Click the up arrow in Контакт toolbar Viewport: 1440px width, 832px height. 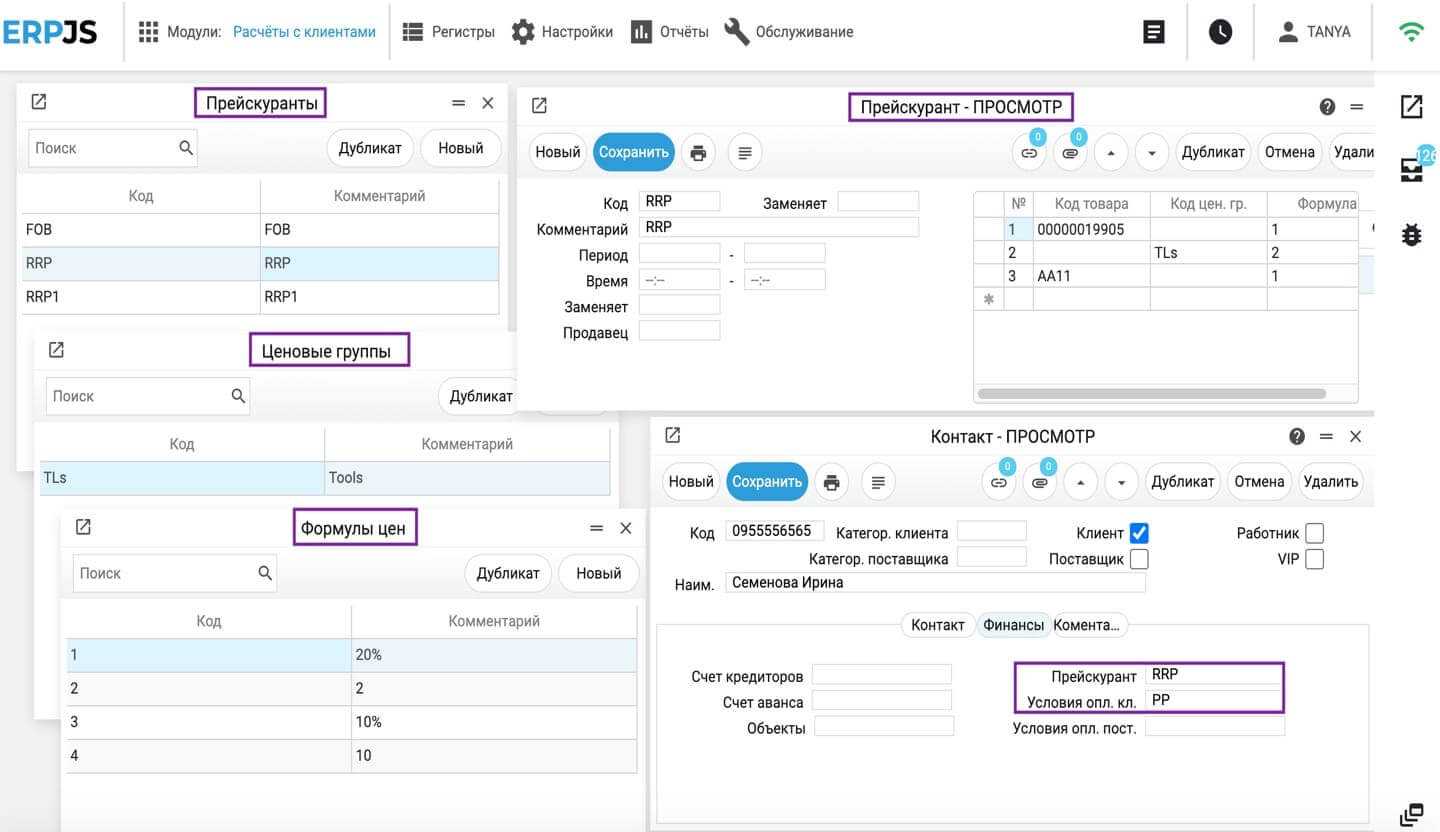pyautogui.click(x=1080, y=482)
